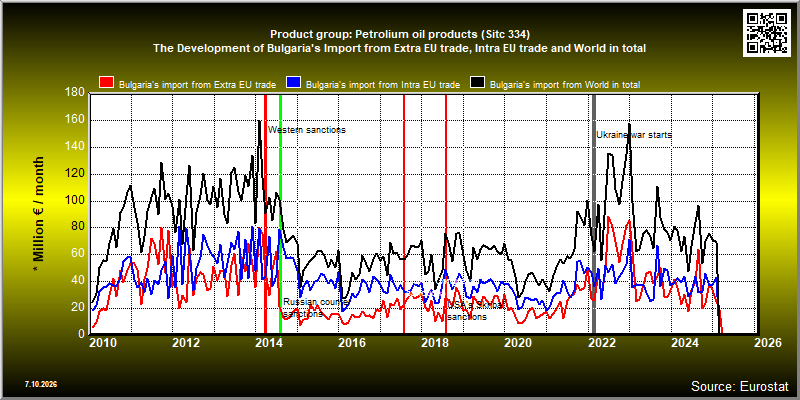Click the 100 y-axis value
800x400 pixels.
tap(76, 201)
